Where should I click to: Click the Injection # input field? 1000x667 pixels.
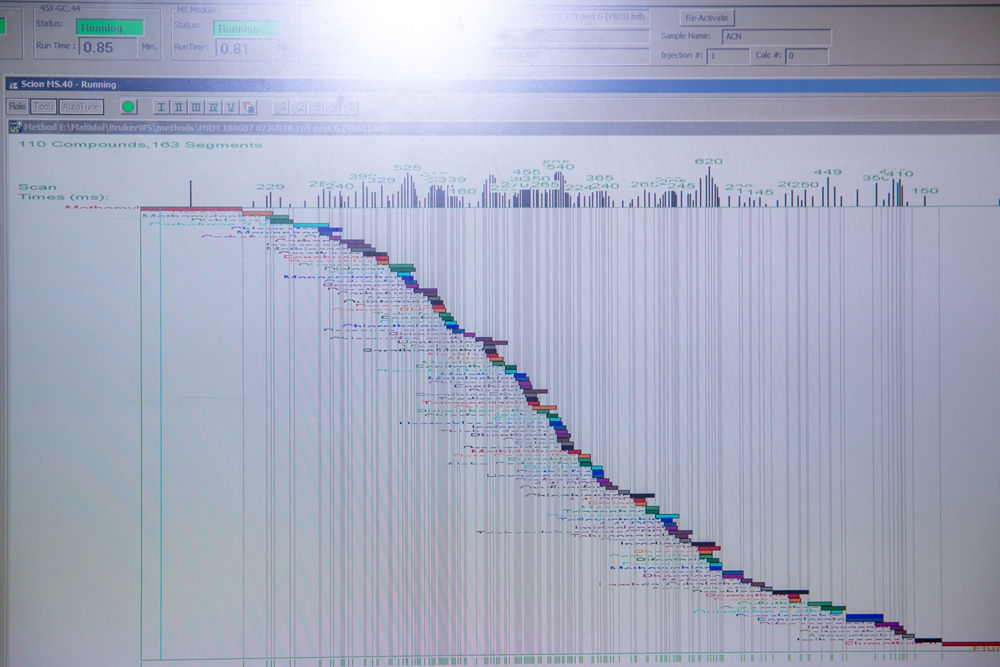(726, 56)
